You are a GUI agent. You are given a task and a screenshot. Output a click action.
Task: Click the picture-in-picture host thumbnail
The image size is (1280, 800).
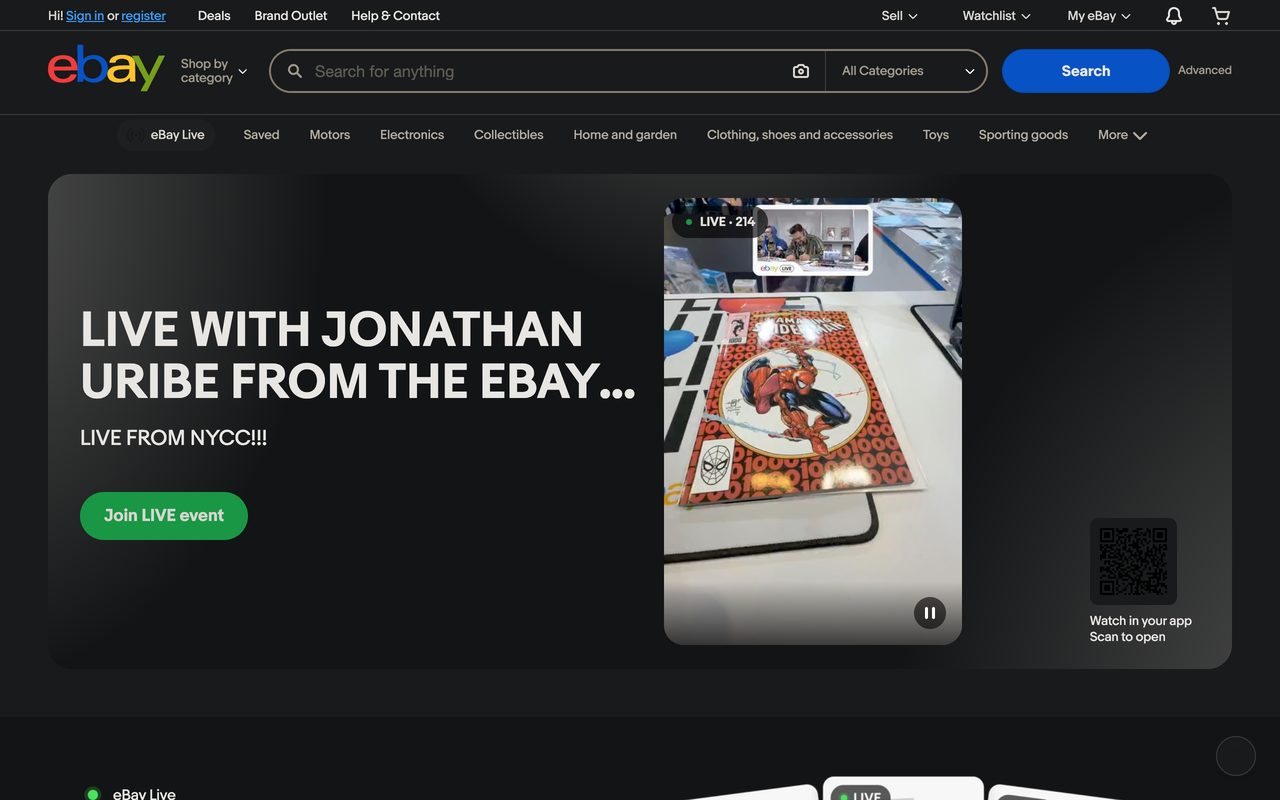[813, 240]
